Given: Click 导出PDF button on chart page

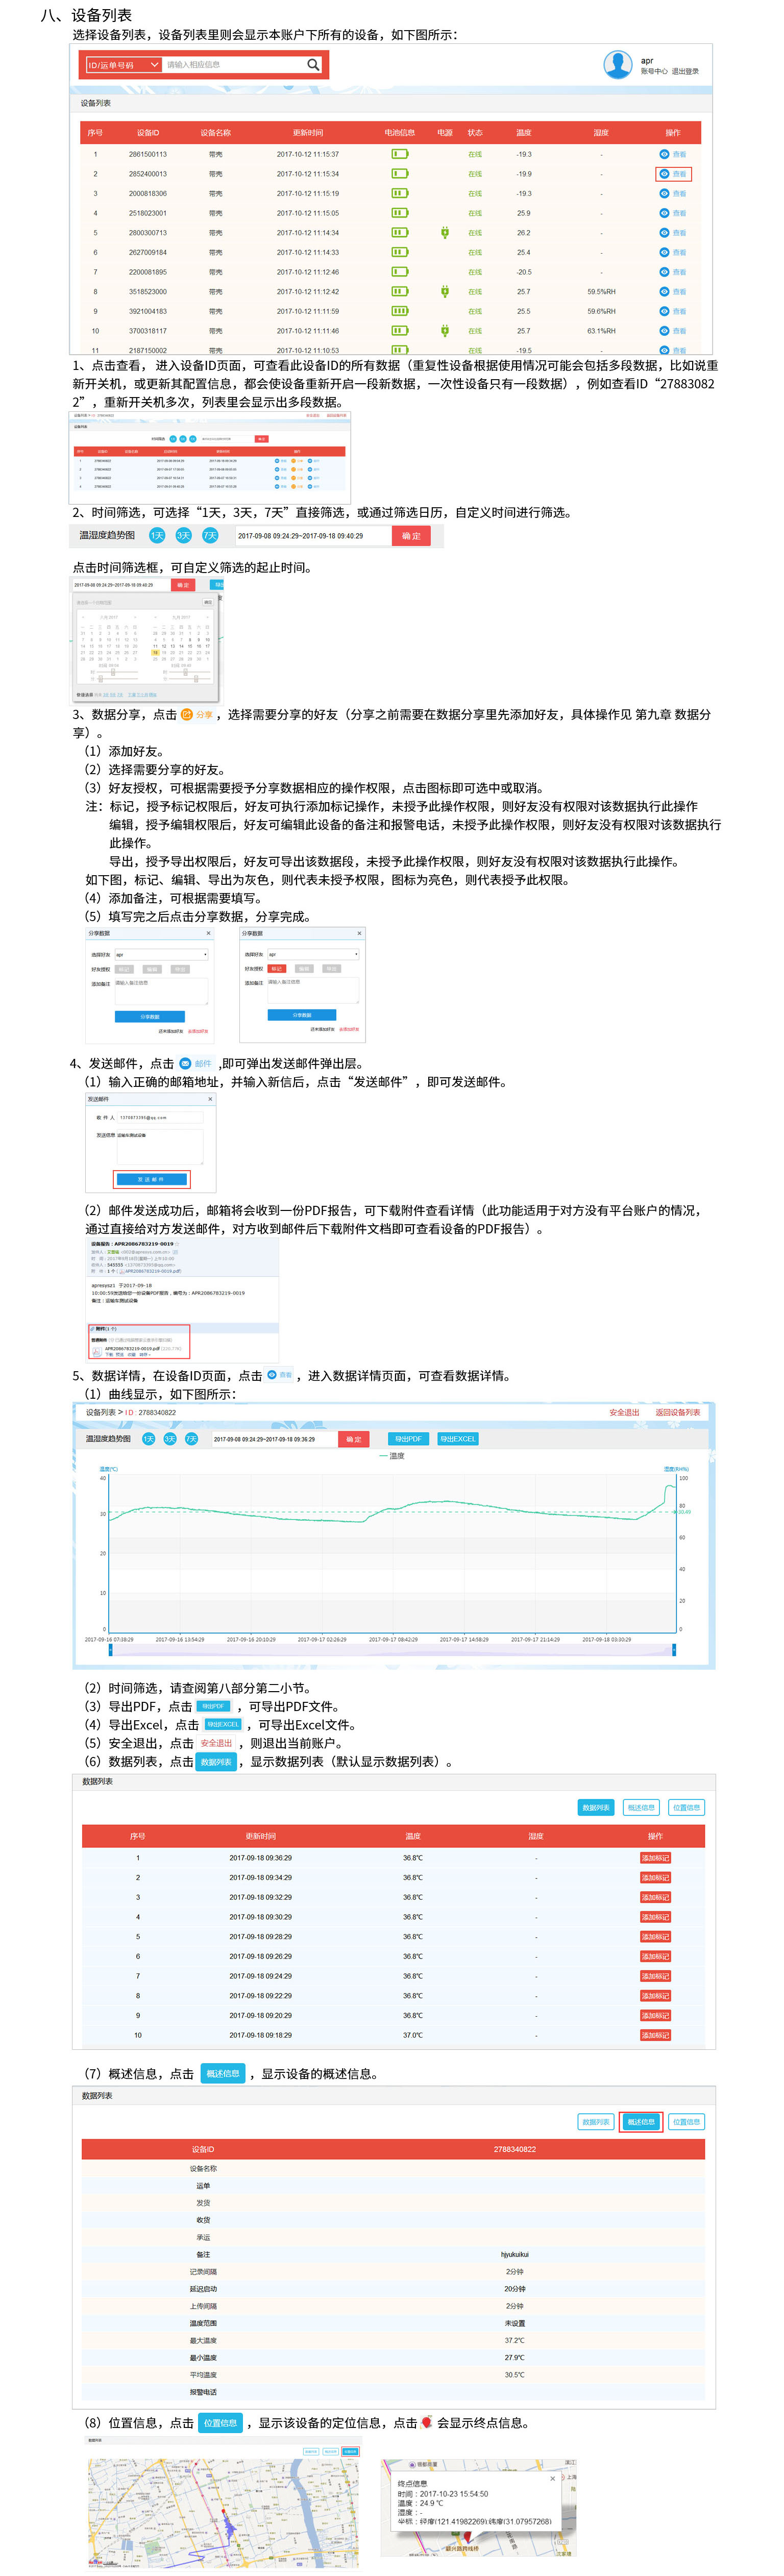Looking at the screenshot, I should 408,1439.
